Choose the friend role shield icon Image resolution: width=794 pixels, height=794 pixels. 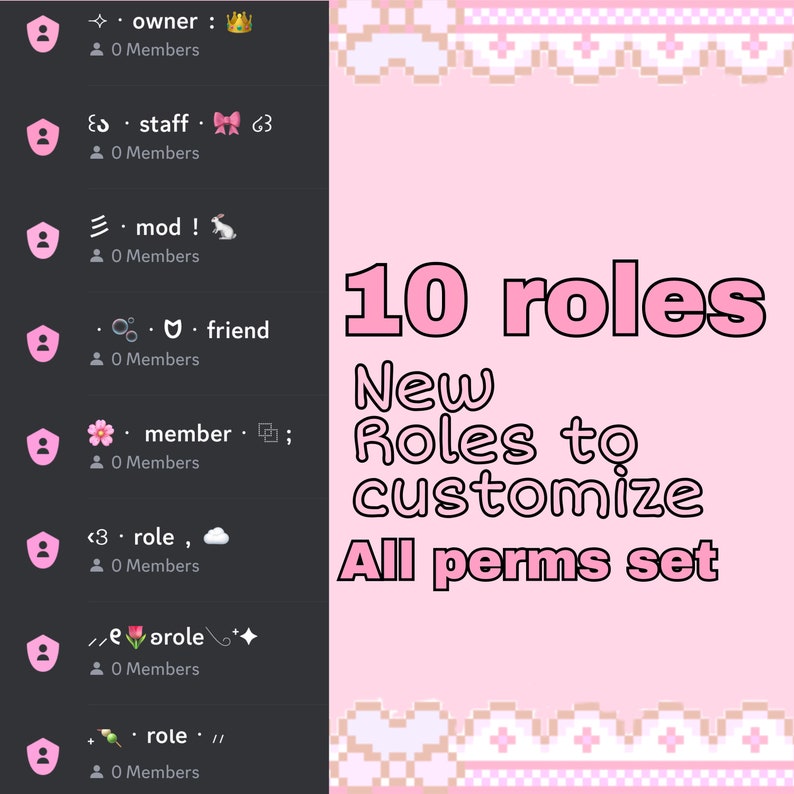[x=43, y=344]
